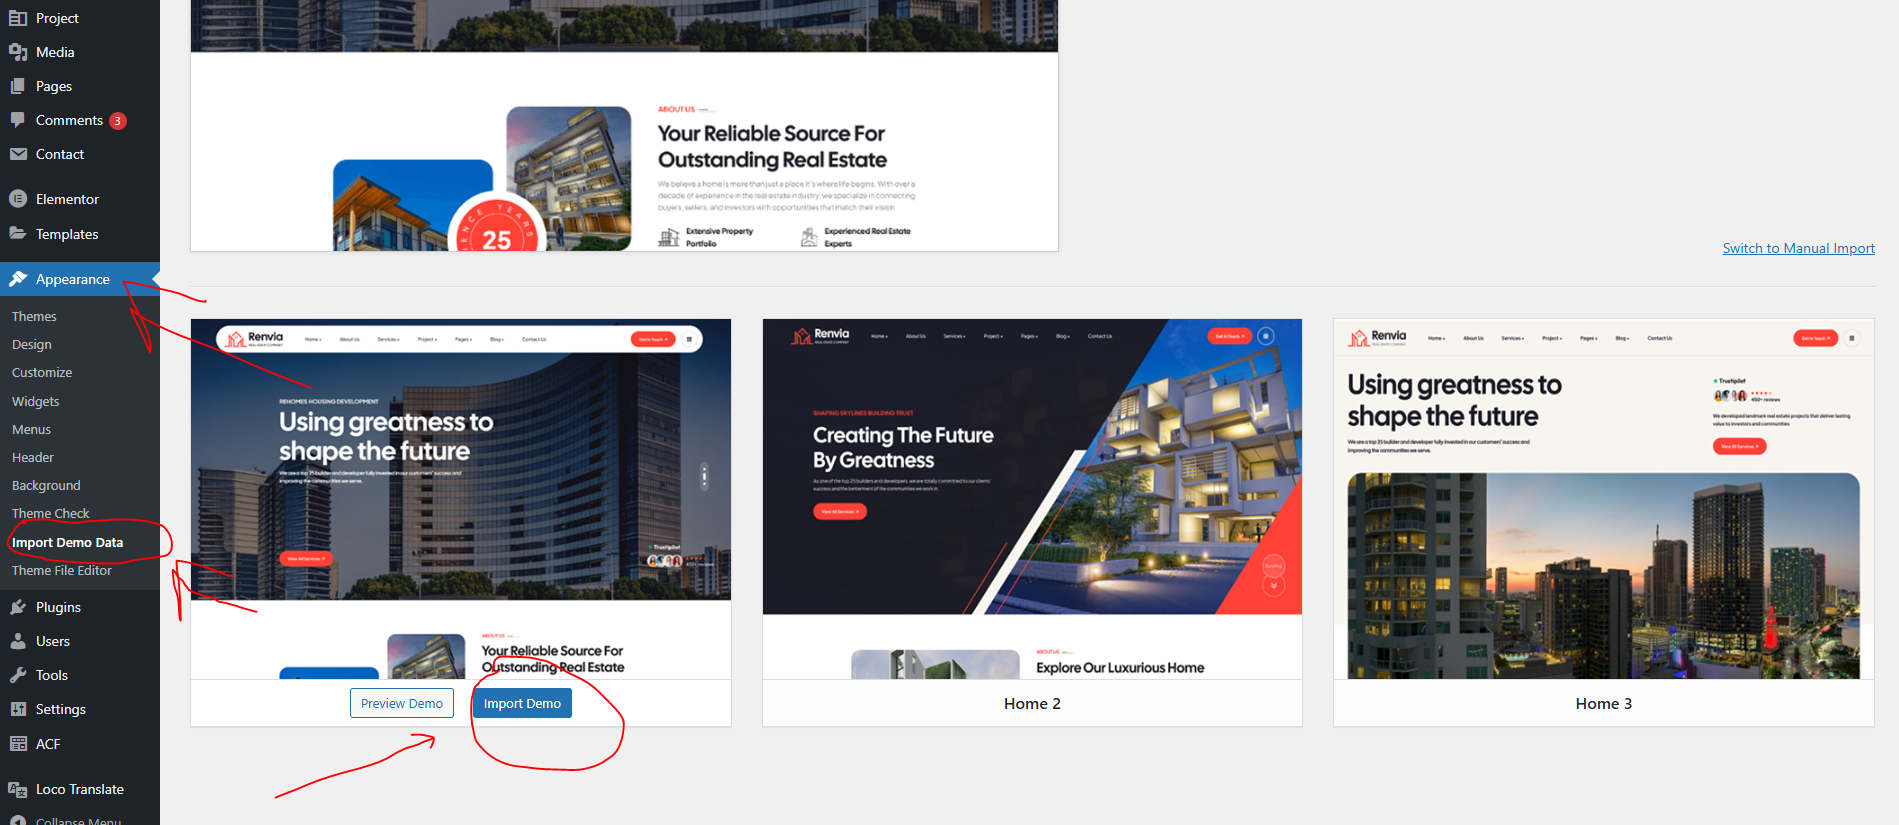
Task: Click the first Renvia demo preview image
Action: click(x=461, y=499)
